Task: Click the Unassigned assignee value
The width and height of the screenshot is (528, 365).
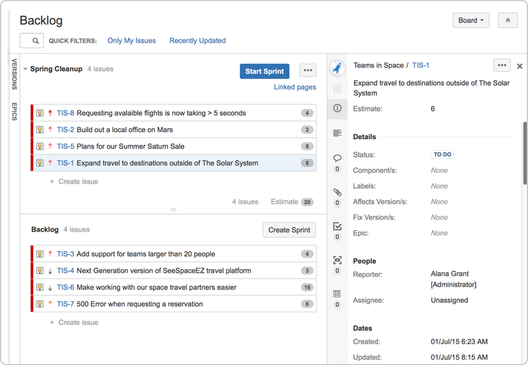Action: (449, 300)
